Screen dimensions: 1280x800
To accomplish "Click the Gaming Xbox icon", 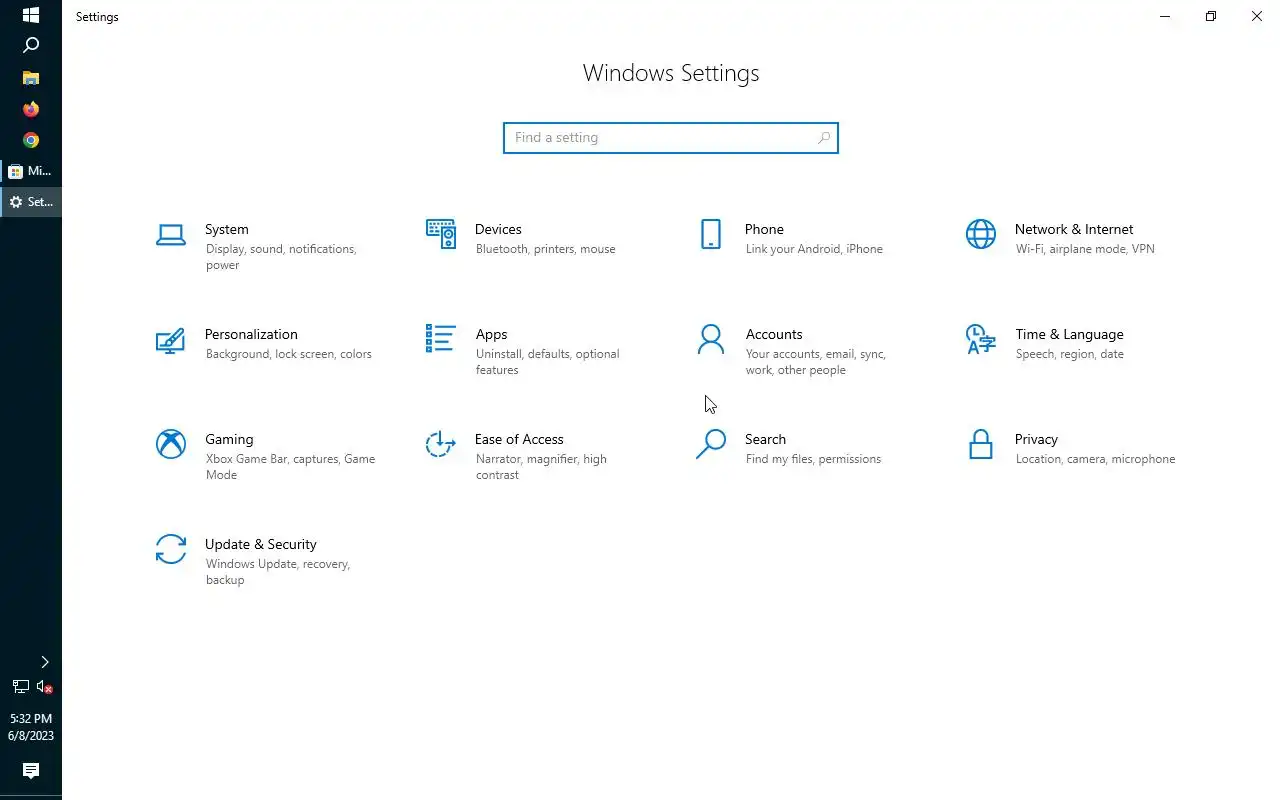I will [171, 444].
